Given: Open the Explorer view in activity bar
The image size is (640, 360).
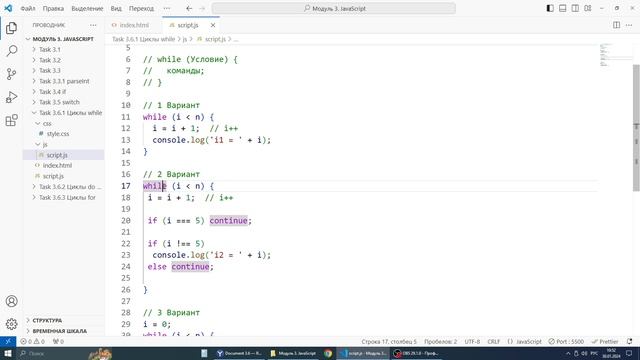Looking at the screenshot, I should (x=11, y=28).
